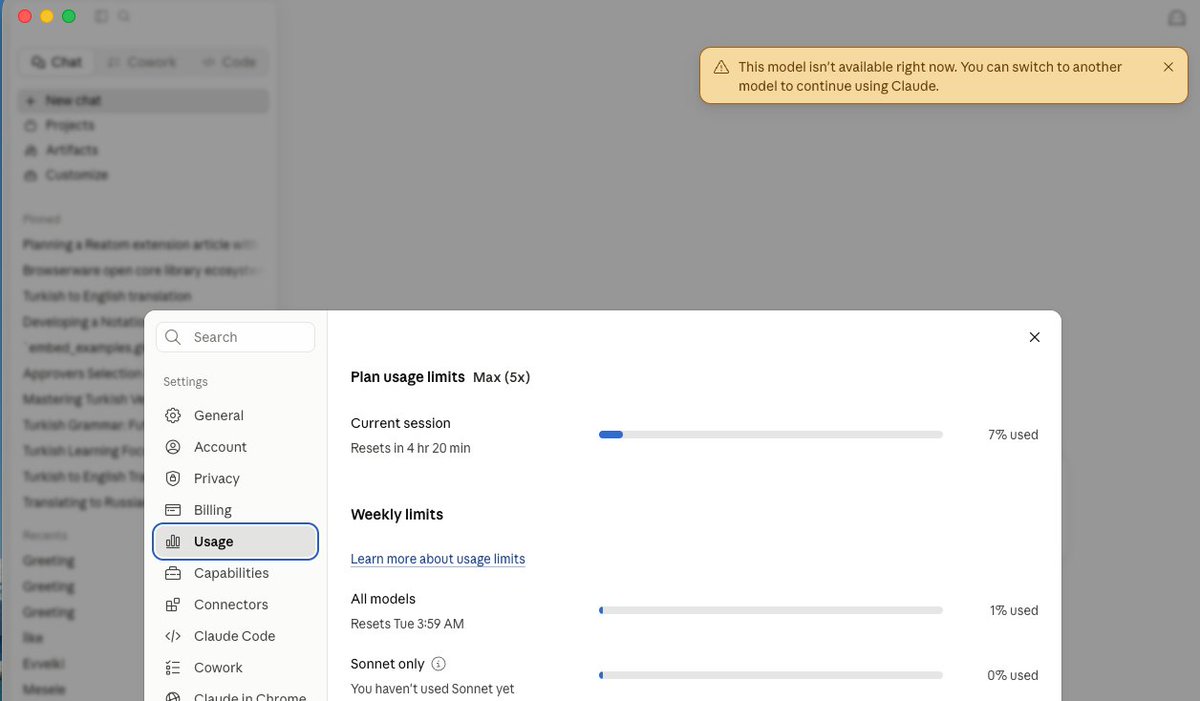Open Artifacts in main sidebar

pyautogui.click(x=143, y=150)
